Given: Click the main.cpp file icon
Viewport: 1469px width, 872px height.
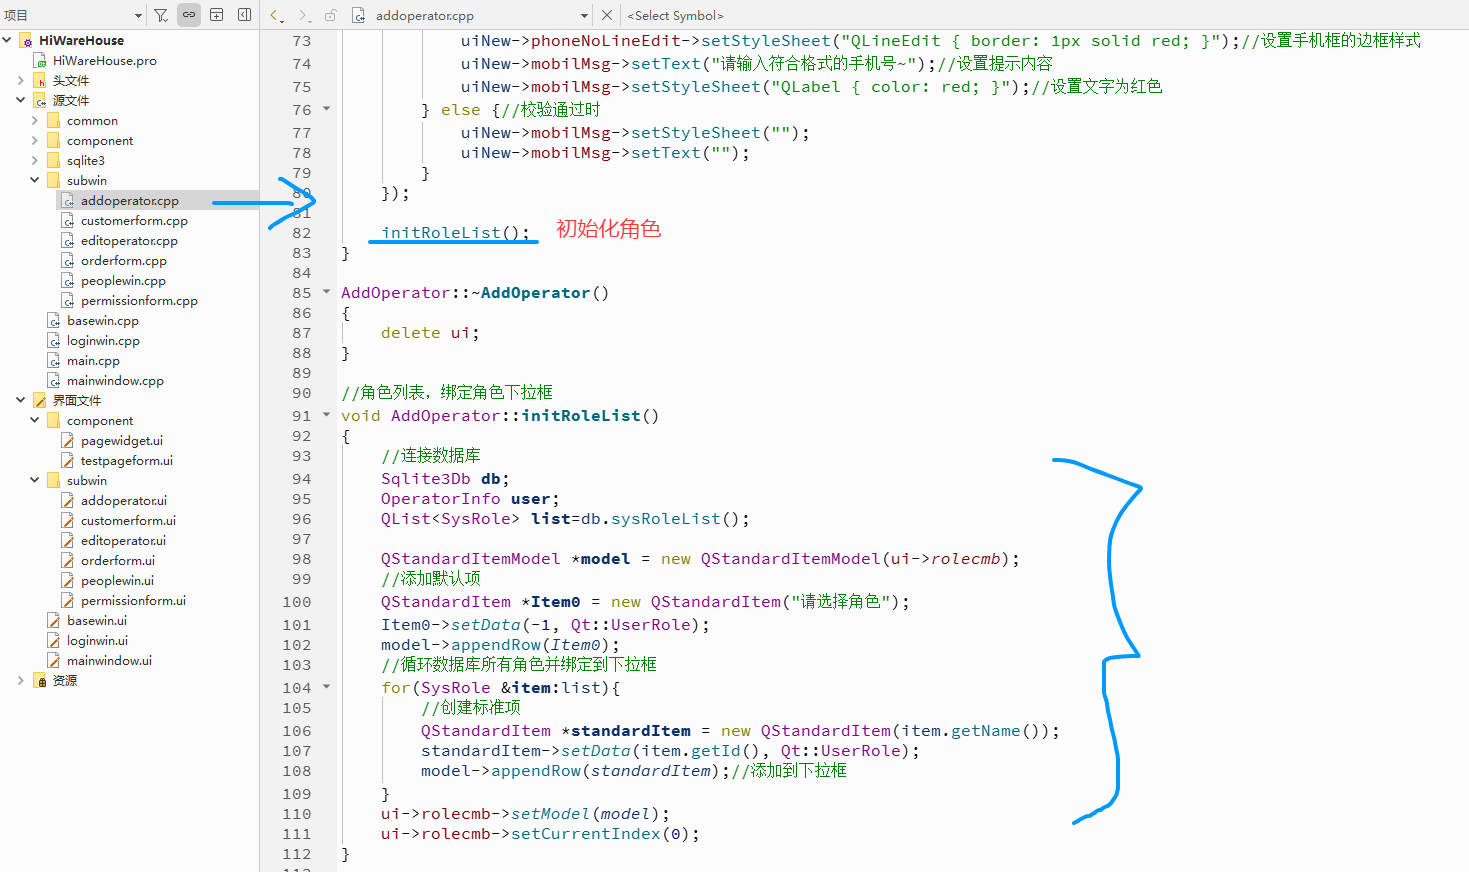Looking at the screenshot, I should (54, 360).
